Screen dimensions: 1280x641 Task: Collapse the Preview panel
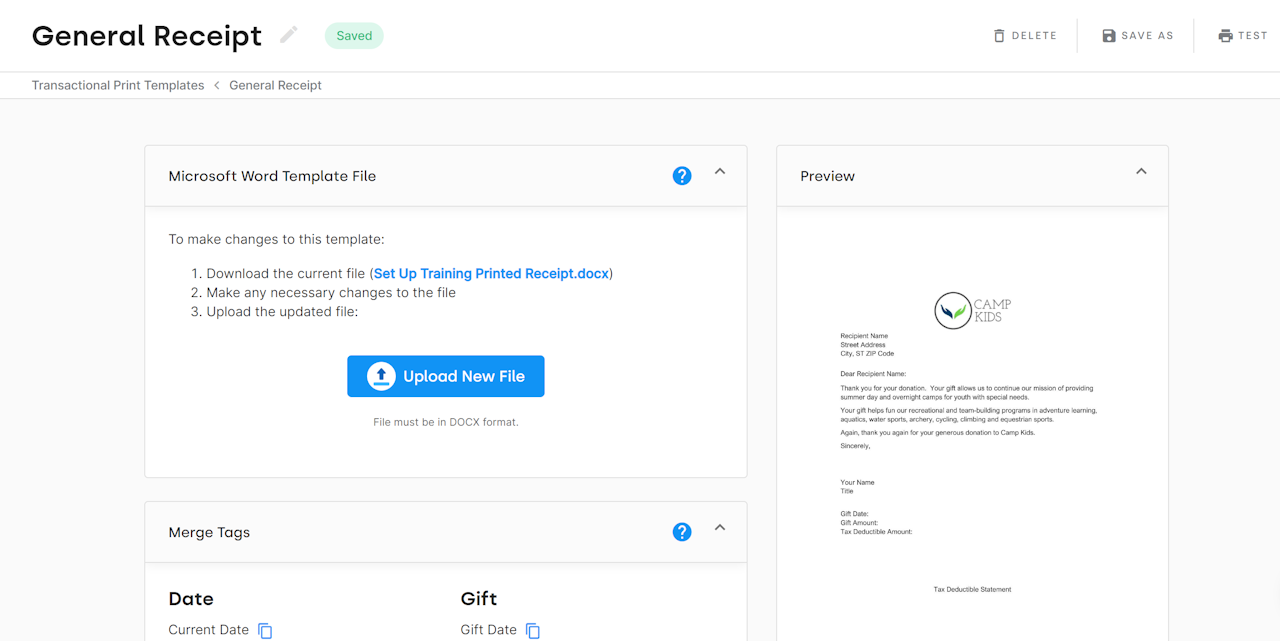(1141, 172)
